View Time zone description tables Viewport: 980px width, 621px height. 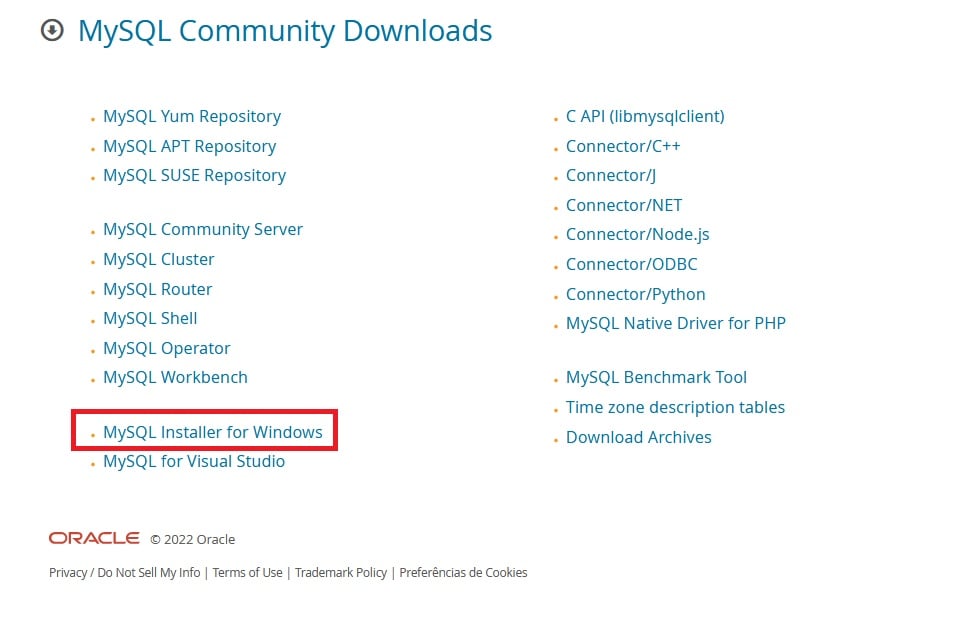pyautogui.click(x=675, y=407)
